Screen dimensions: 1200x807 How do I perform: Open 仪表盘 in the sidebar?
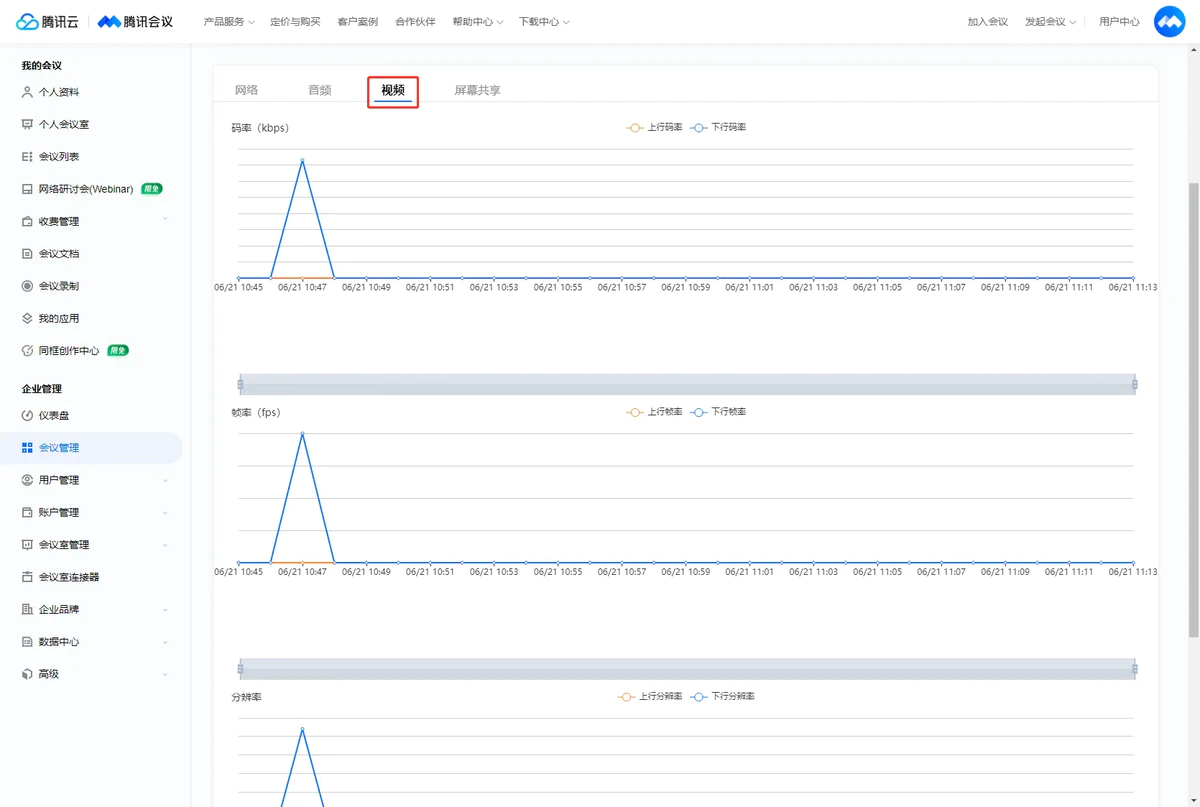point(54,415)
